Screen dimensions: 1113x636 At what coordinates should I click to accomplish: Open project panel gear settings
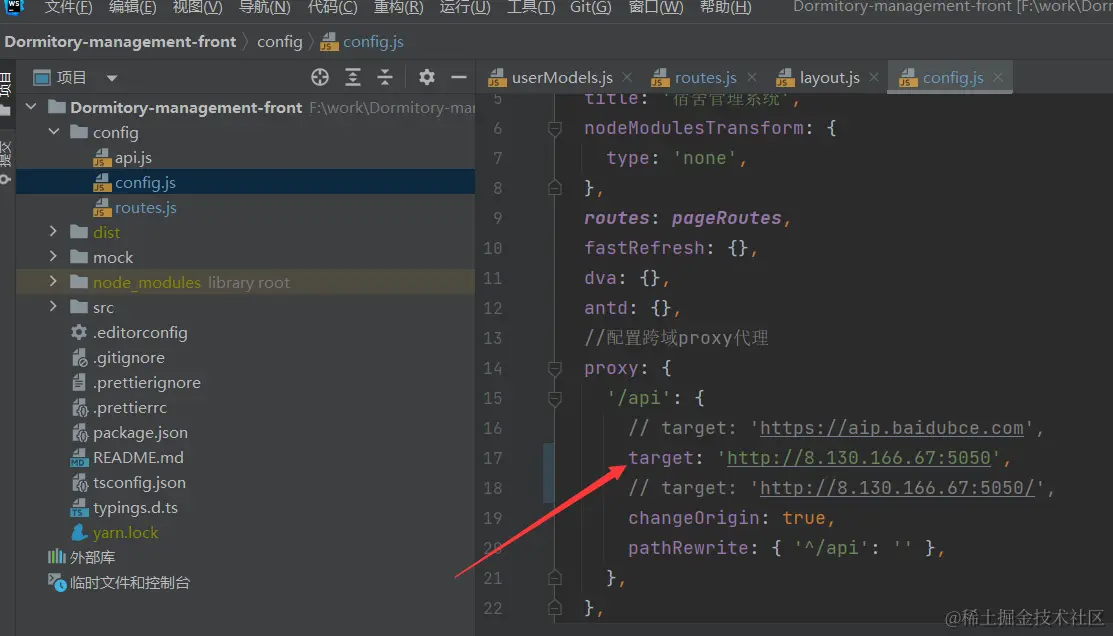pos(426,77)
